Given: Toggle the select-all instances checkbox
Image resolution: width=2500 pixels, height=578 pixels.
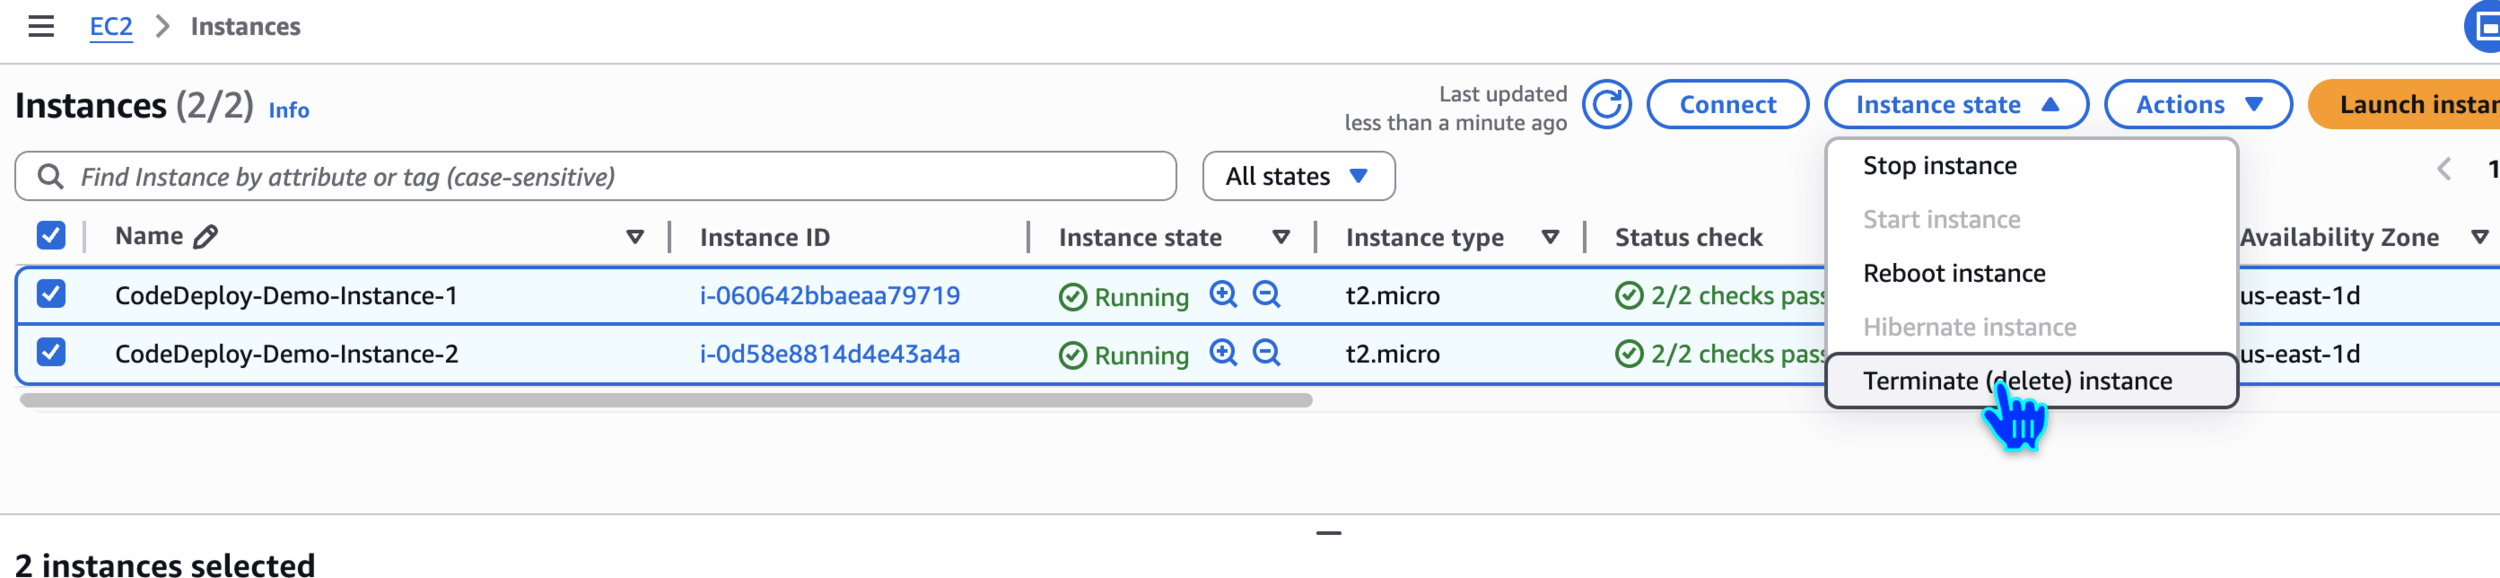Looking at the screenshot, I should (x=51, y=235).
